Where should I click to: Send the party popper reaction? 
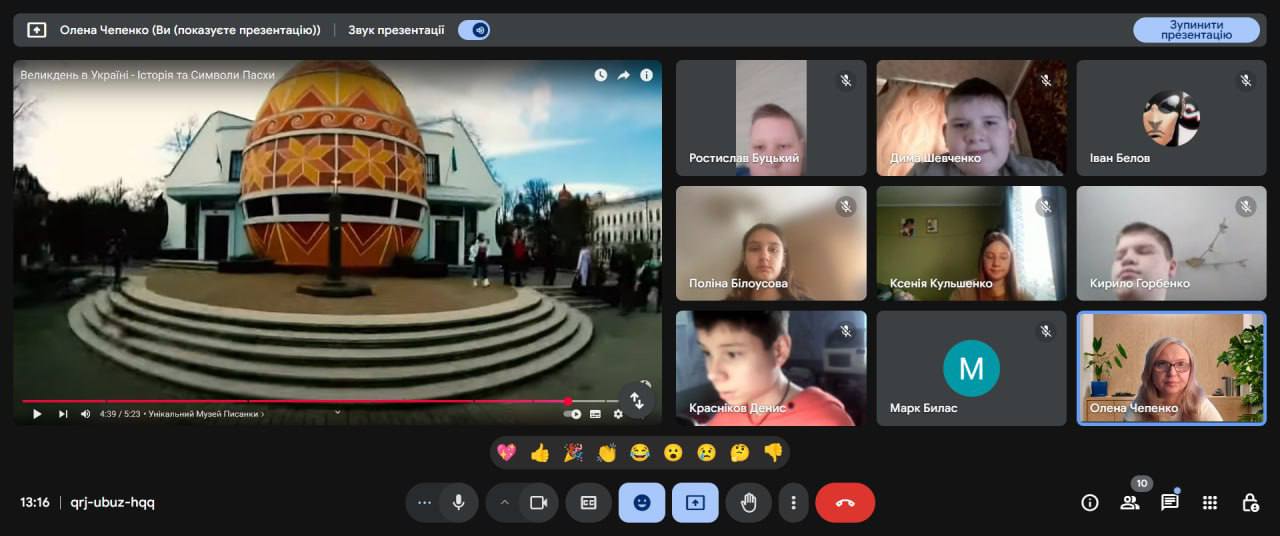(x=573, y=453)
